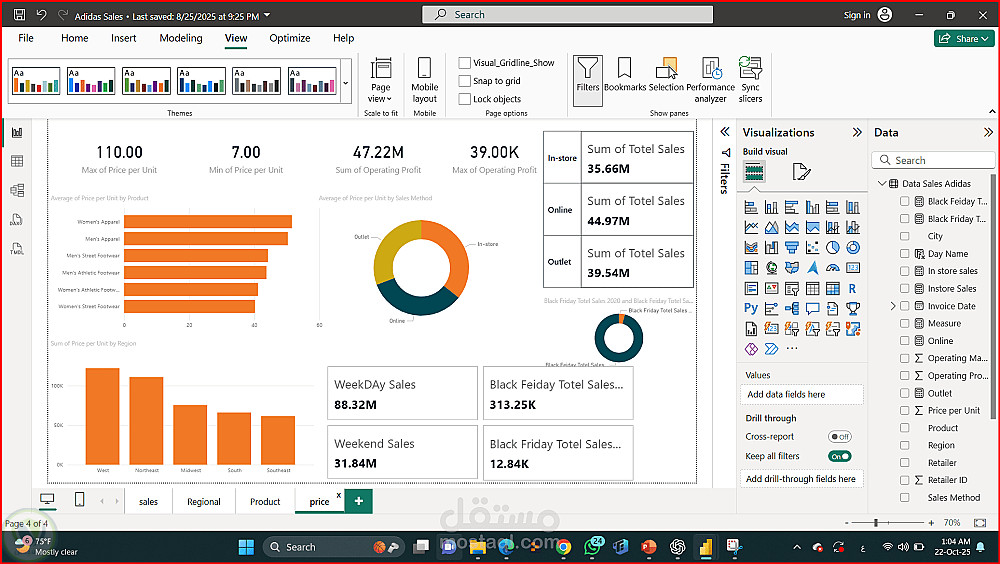Select the stacked bar chart visual
The height and width of the screenshot is (564, 1000).
(x=751, y=207)
